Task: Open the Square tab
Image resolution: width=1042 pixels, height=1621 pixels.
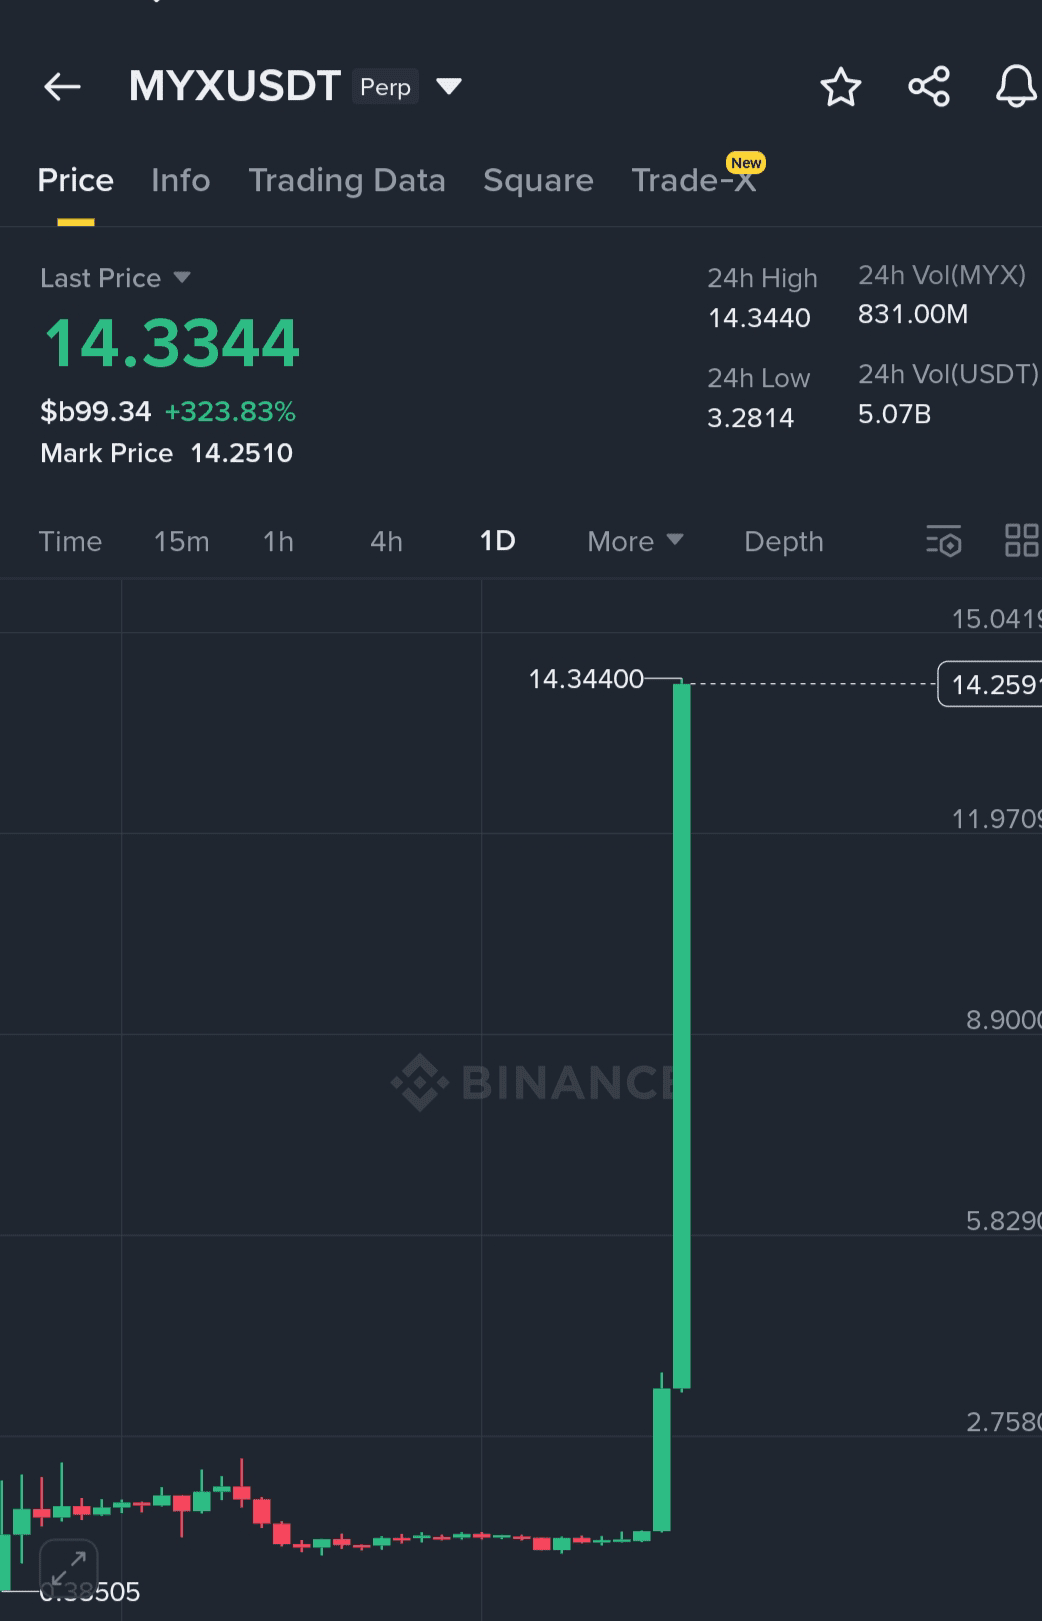Action: (538, 180)
